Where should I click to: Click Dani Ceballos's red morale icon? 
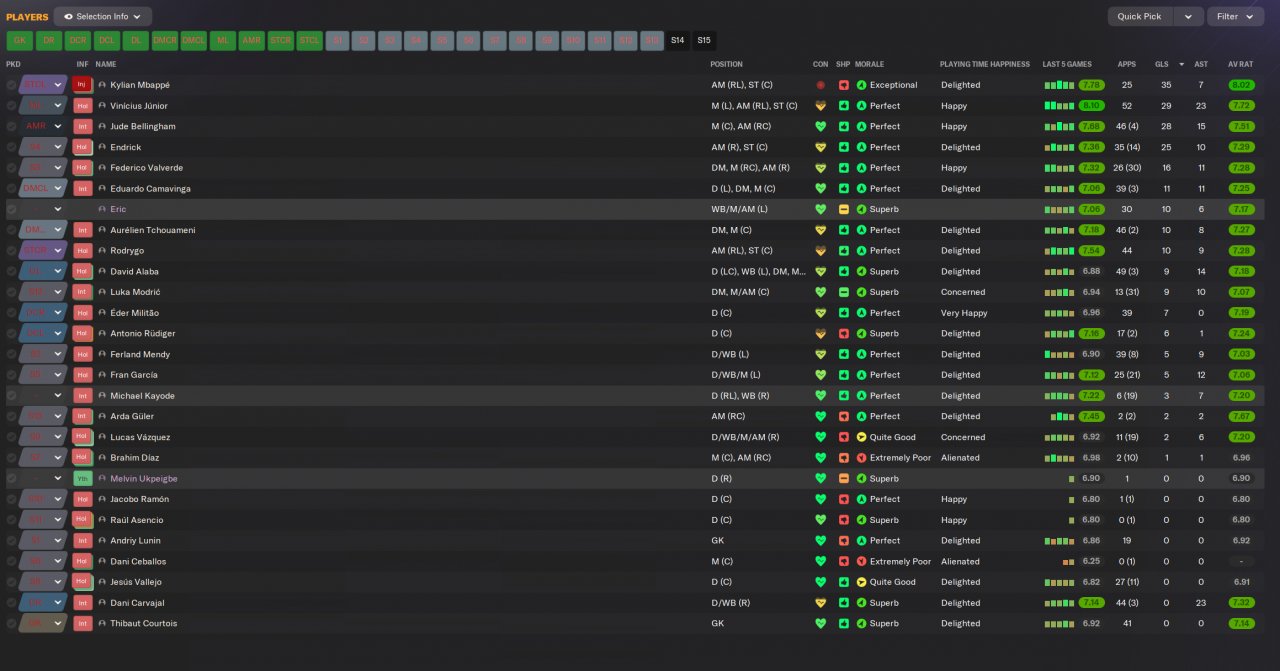click(x=861, y=561)
